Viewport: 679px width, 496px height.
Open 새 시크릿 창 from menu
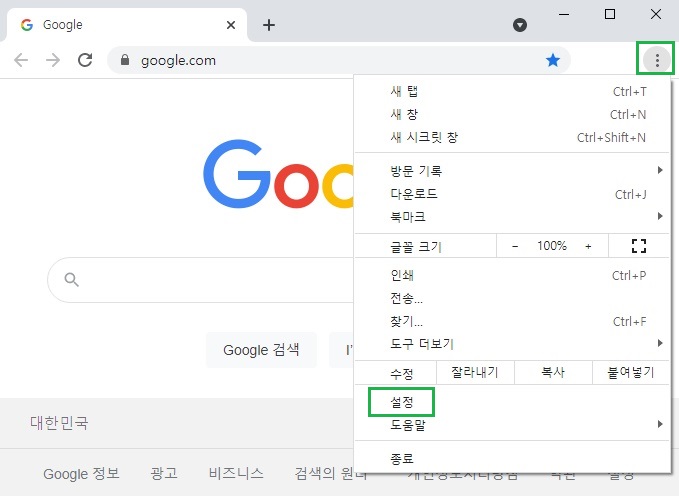[x=512, y=137]
